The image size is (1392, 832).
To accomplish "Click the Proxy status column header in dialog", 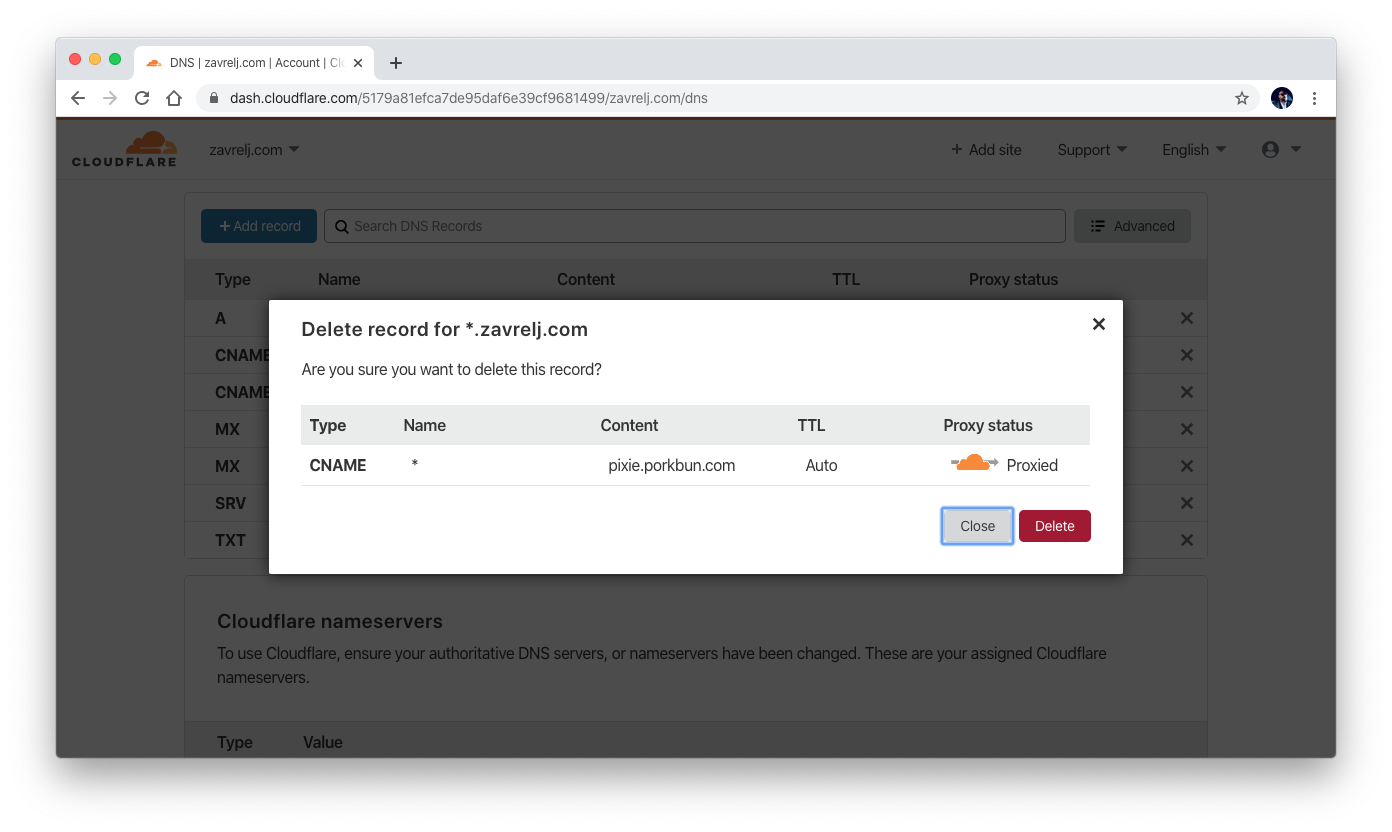I will pos(987,425).
